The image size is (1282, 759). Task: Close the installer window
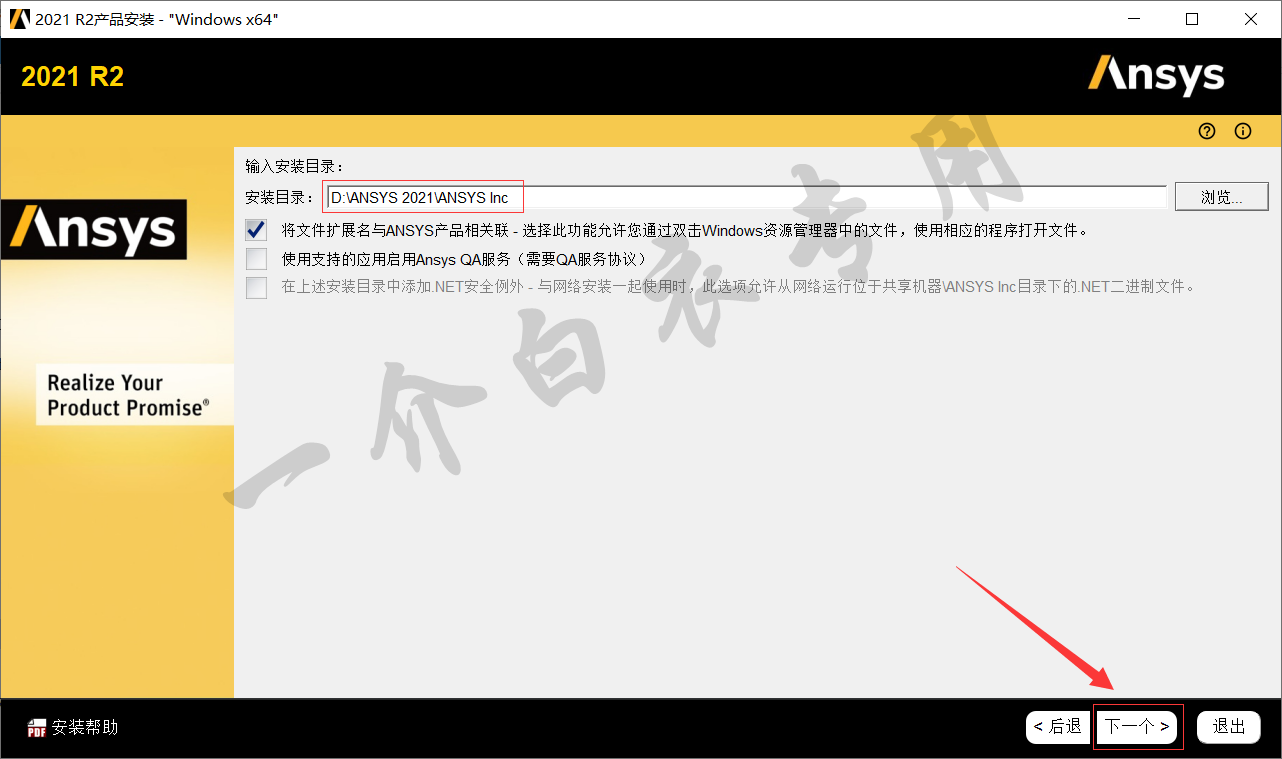coord(1251,19)
